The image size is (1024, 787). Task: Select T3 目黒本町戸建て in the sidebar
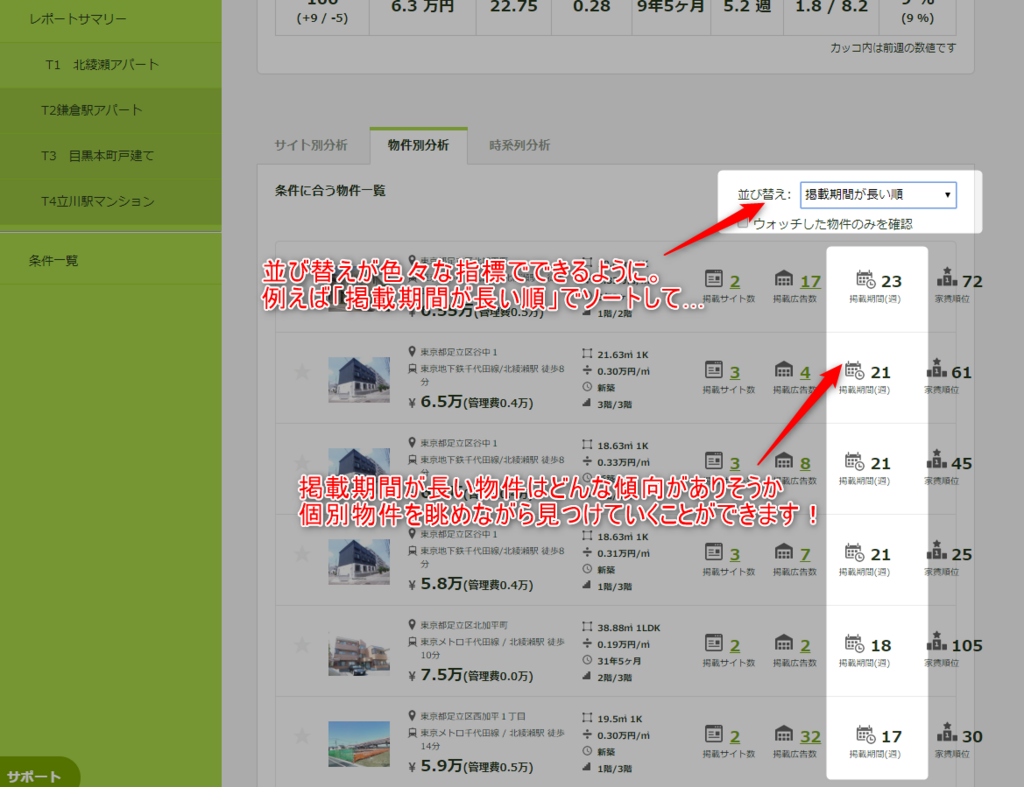[x=110, y=156]
